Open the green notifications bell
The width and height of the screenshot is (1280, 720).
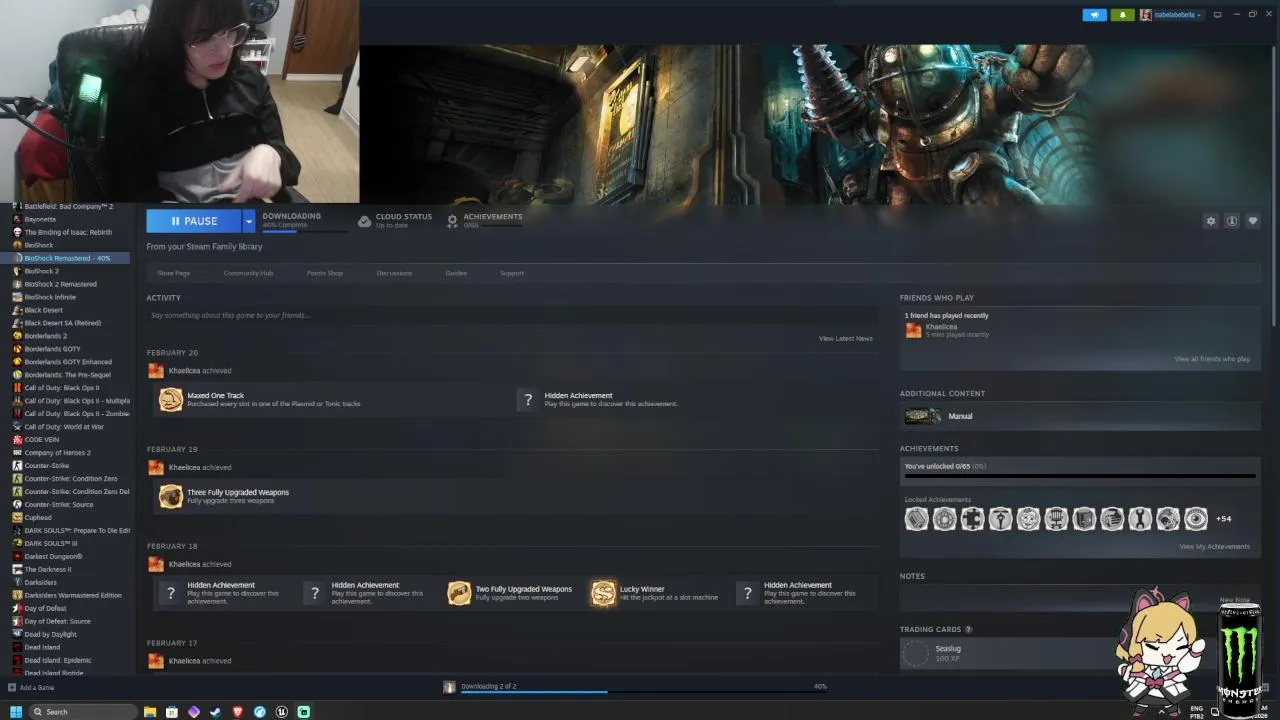pos(1122,15)
